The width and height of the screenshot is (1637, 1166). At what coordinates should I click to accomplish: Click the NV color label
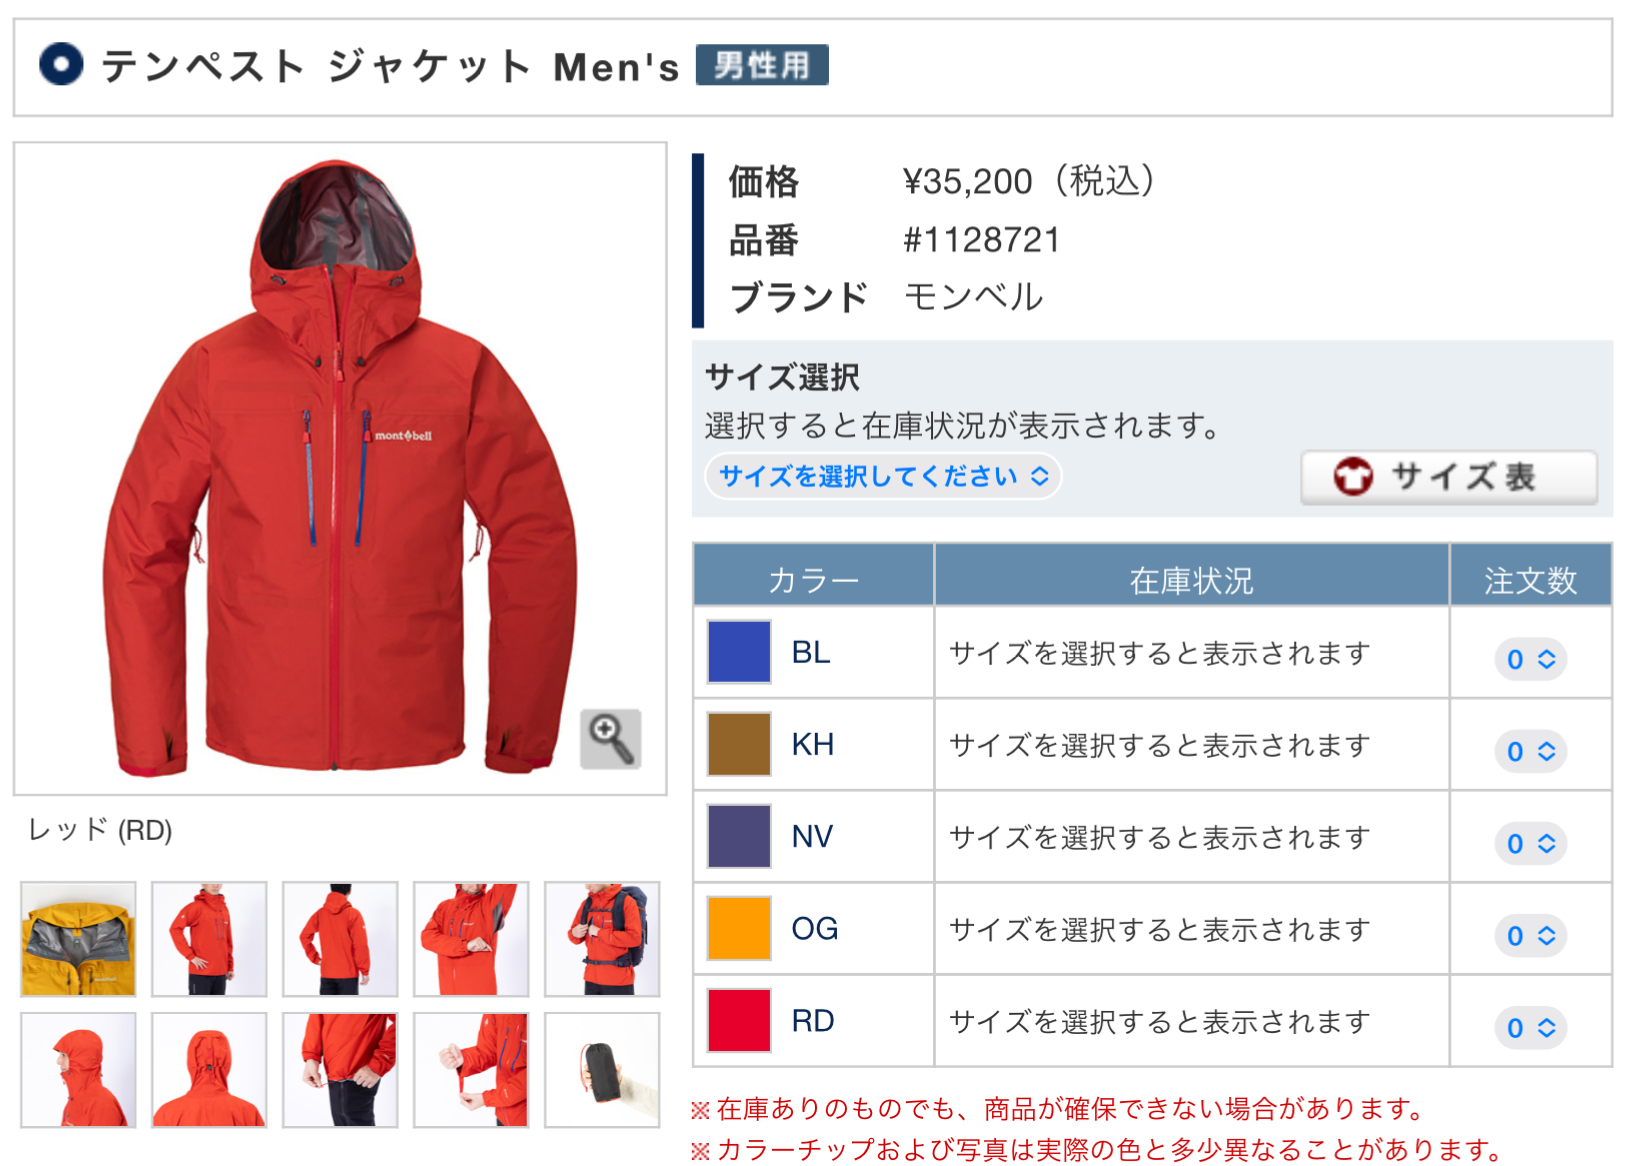click(x=812, y=836)
